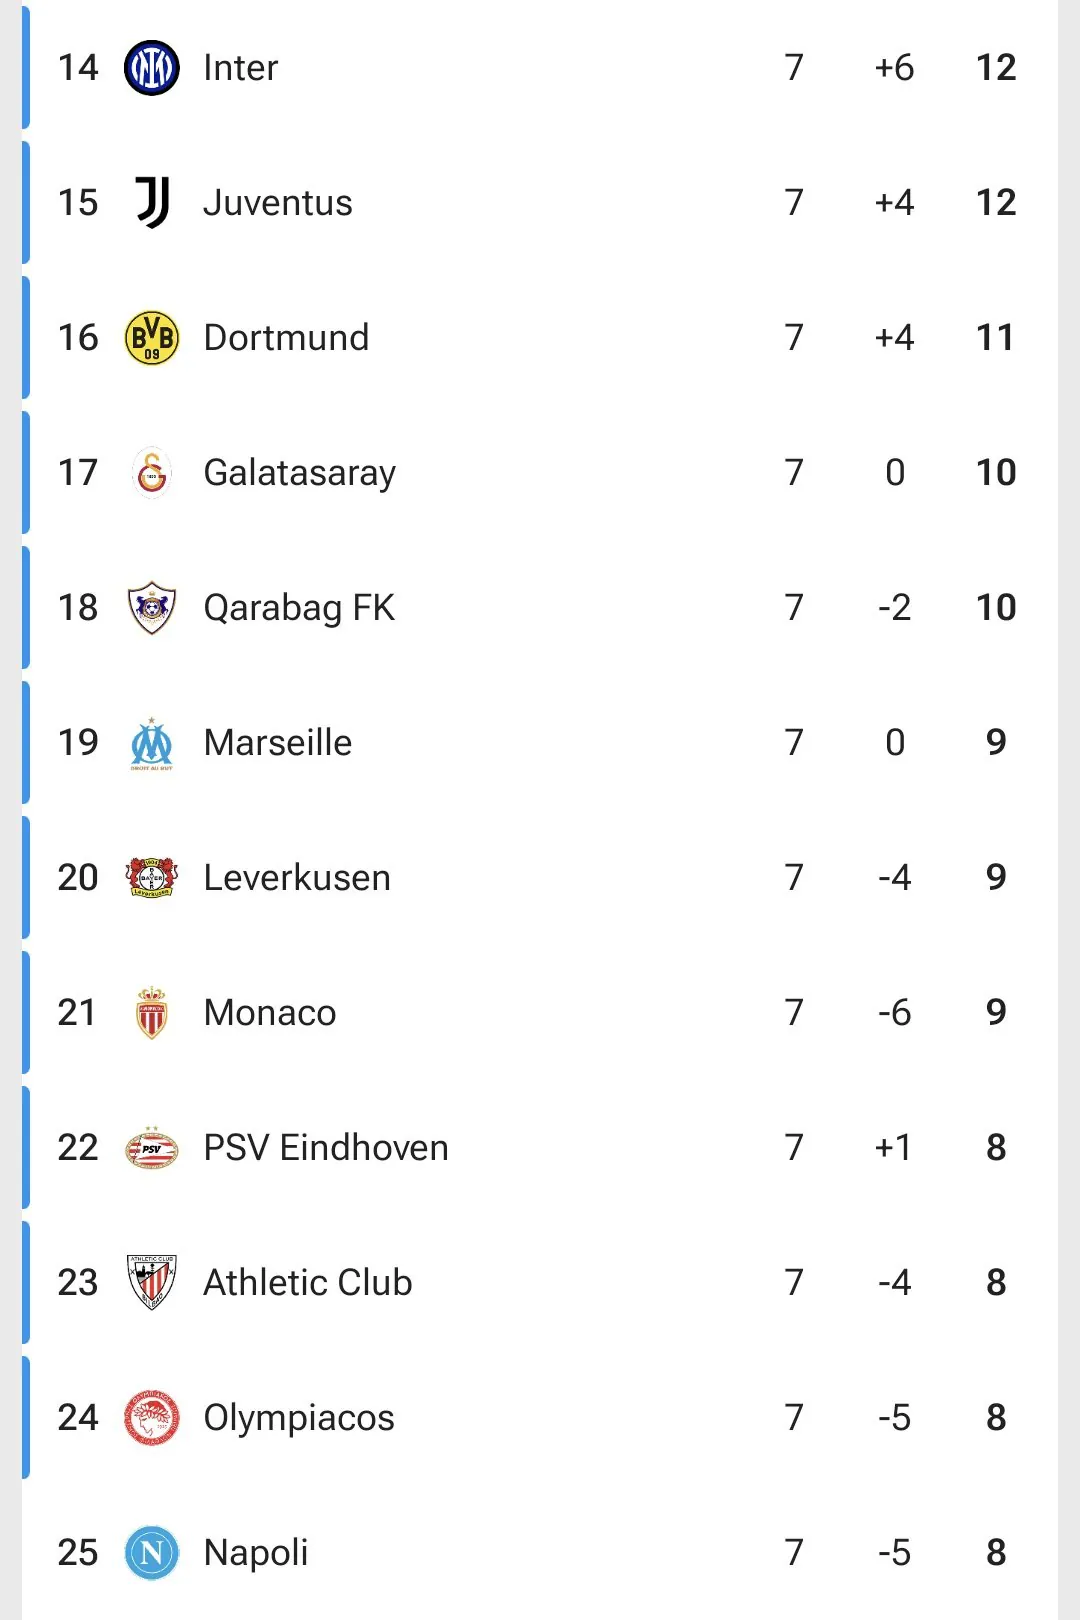Screen dimensions: 1080x1620
Task: Click Inter's 12 points value
Action: tap(996, 68)
